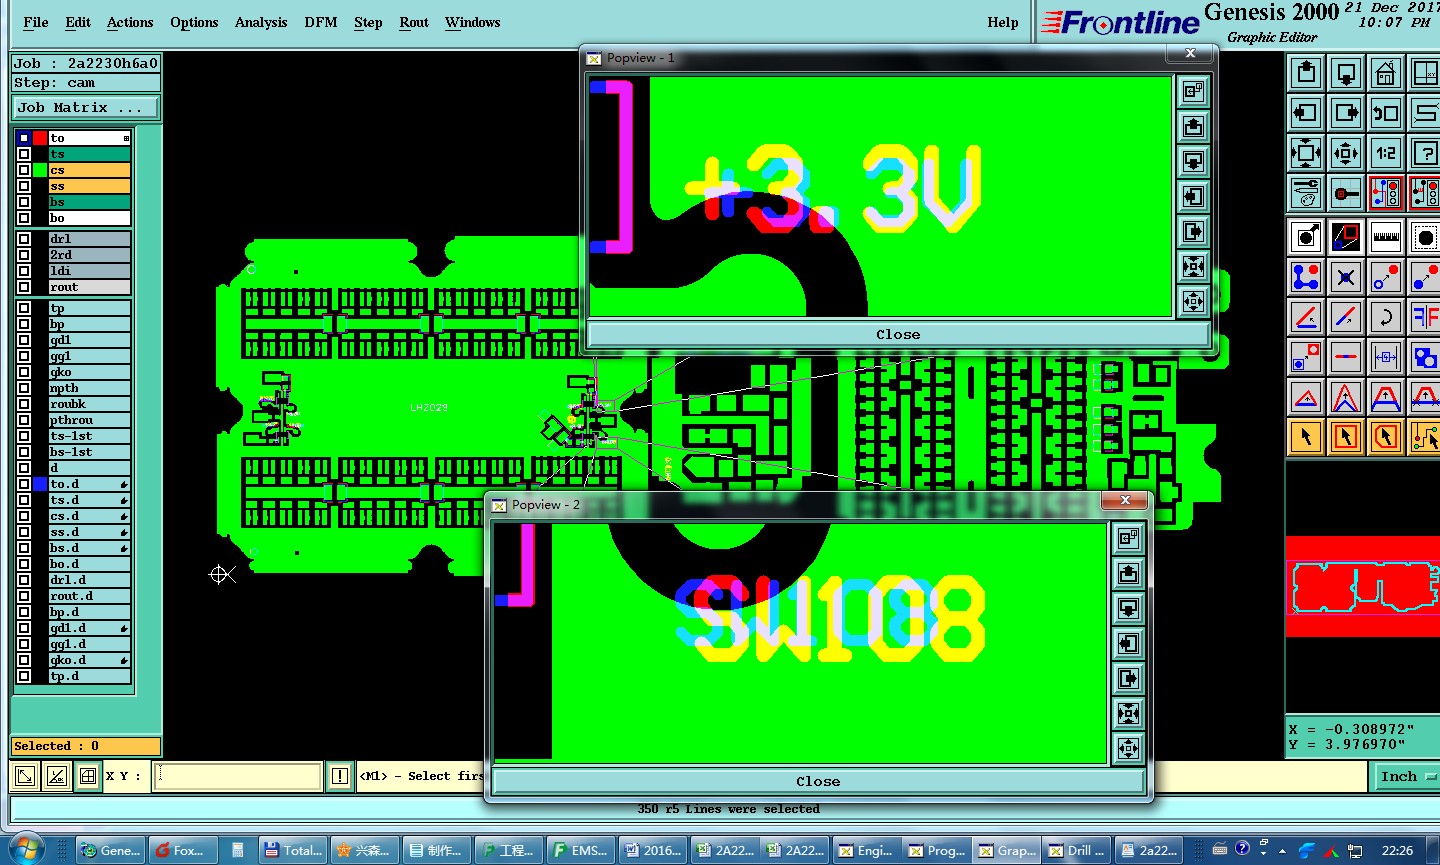Click the XY coordinate input field
The height and width of the screenshot is (865, 1440).
pos(238,776)
